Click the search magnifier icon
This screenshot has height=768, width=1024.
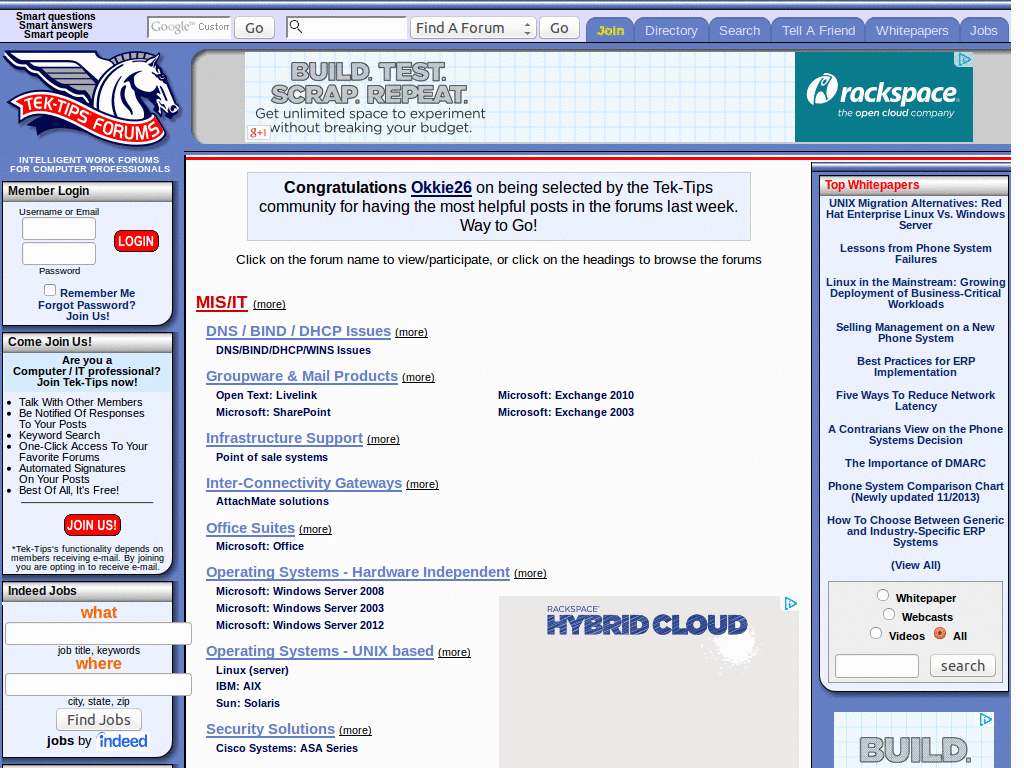(296, 26)
